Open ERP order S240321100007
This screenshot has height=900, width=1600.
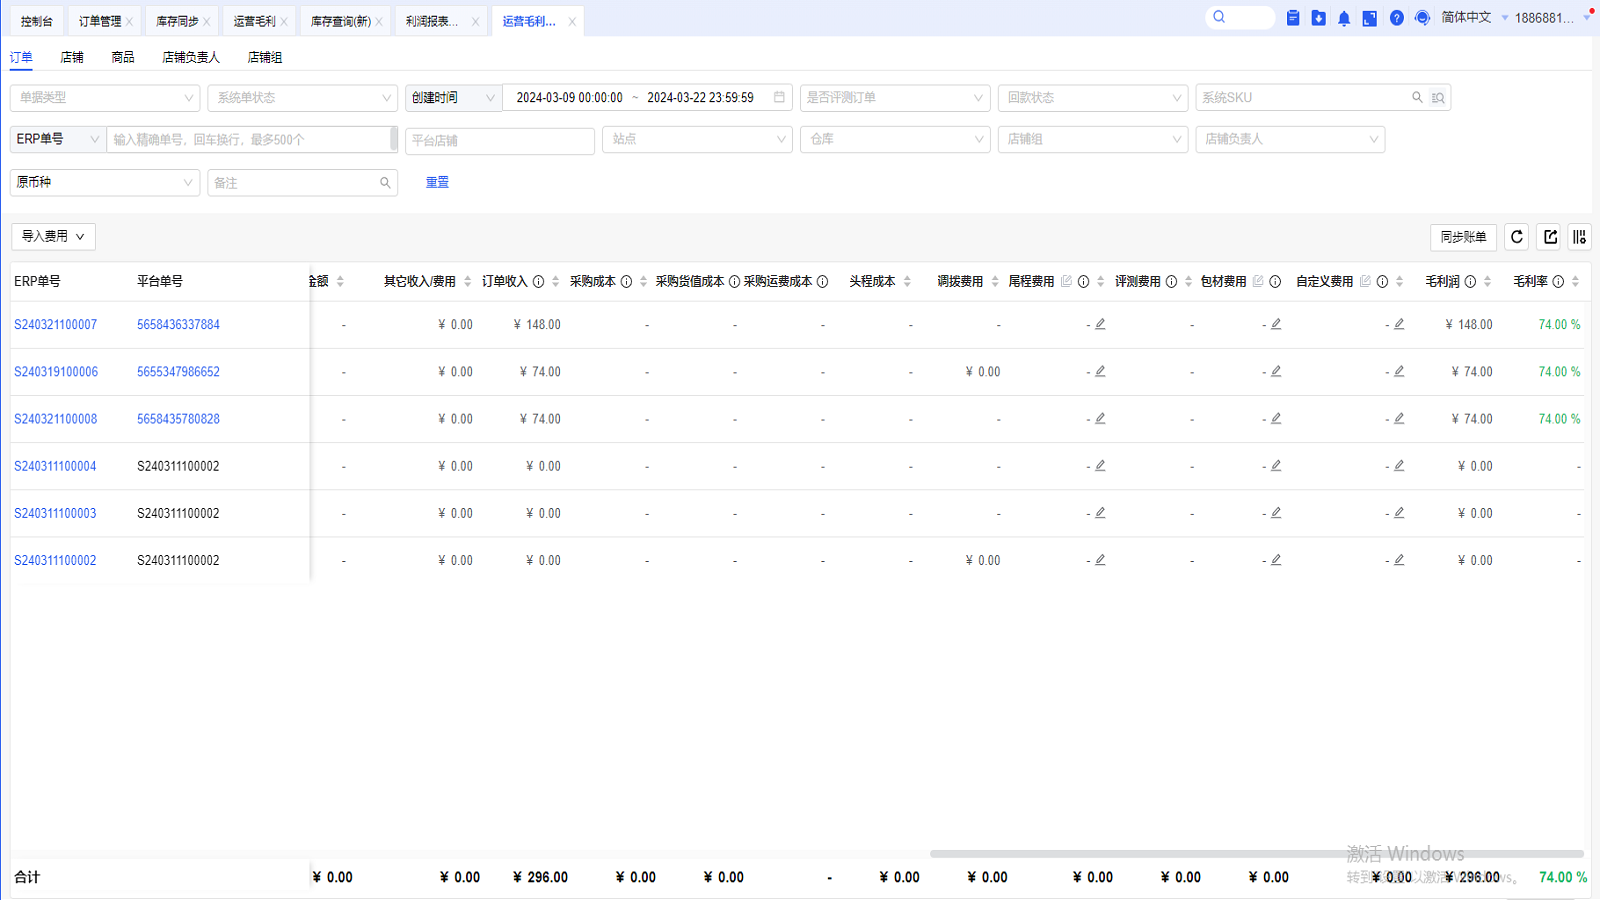pos(56,324)
